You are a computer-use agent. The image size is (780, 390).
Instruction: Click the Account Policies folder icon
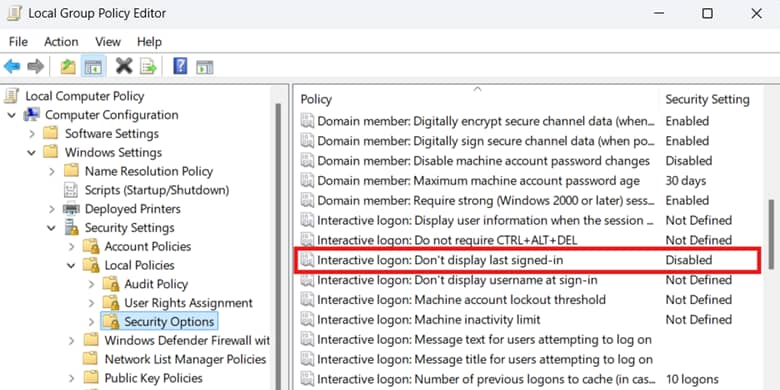click(91, 247)
